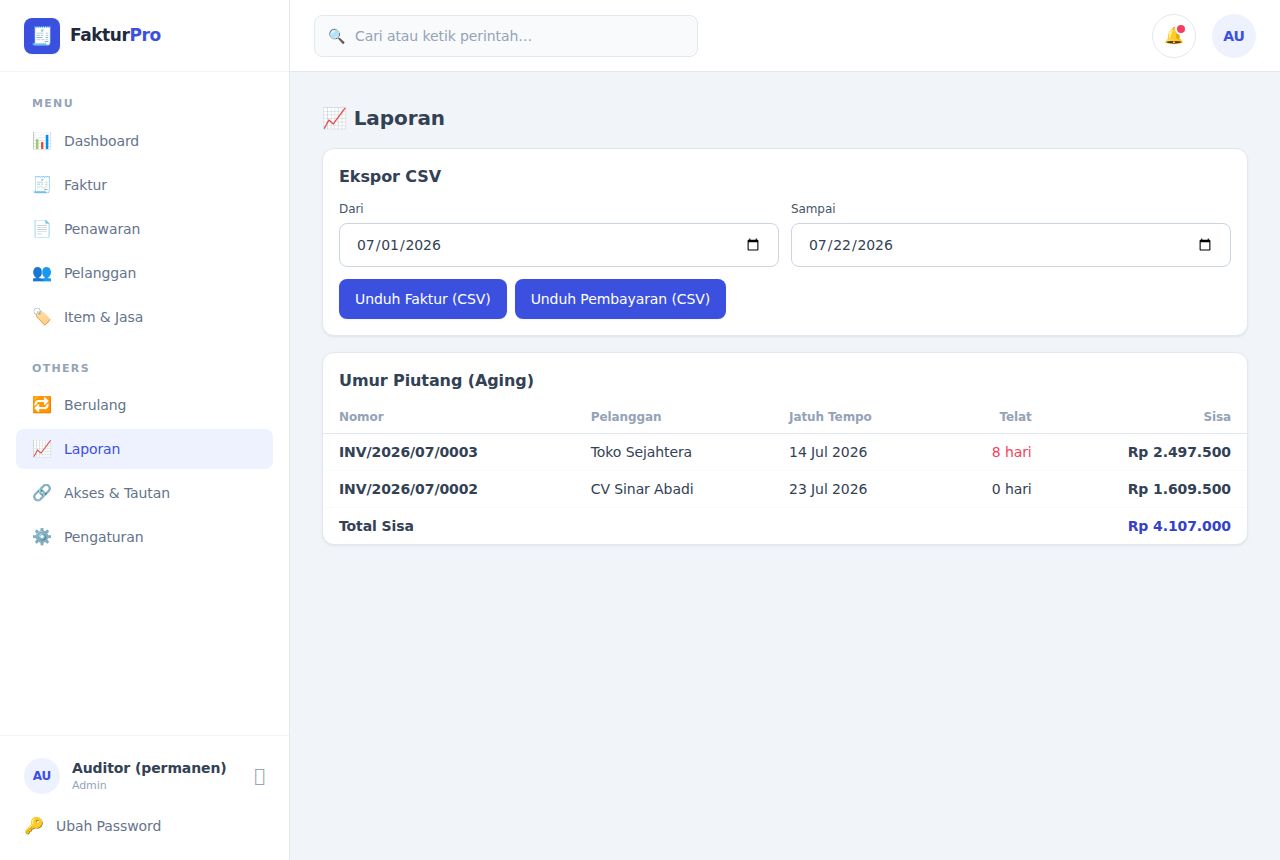This screenshot has width=1280, height=860.
Task: Click Unduh Pembayaran (CSV) button
Action: pos(620,299)
